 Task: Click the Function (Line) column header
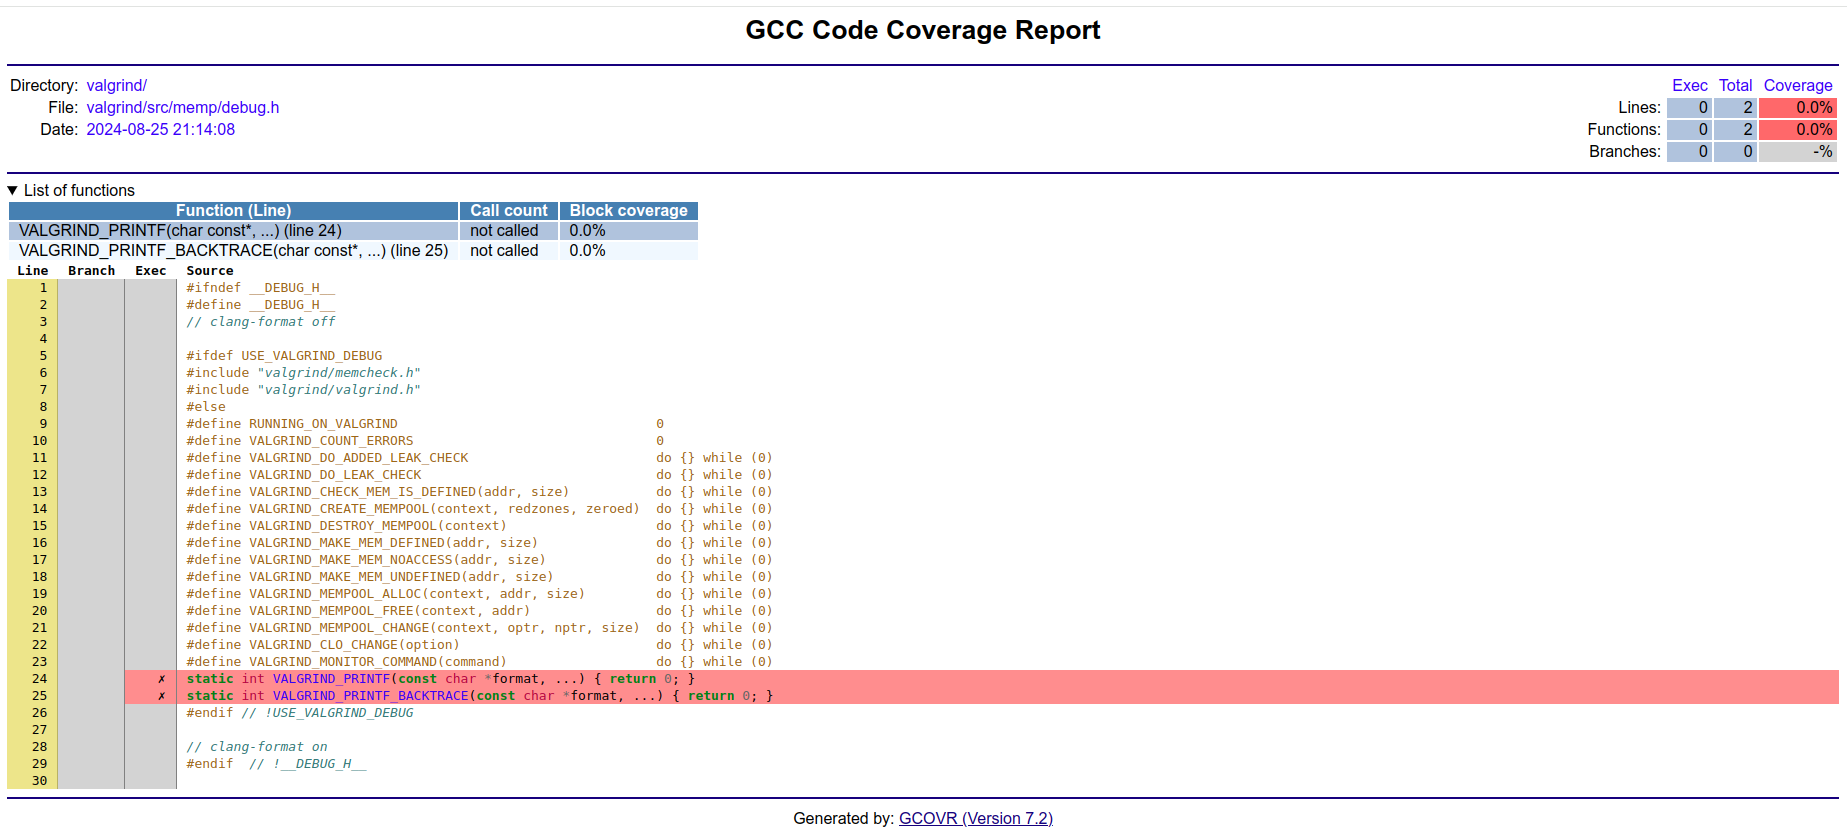pos(233,211)
